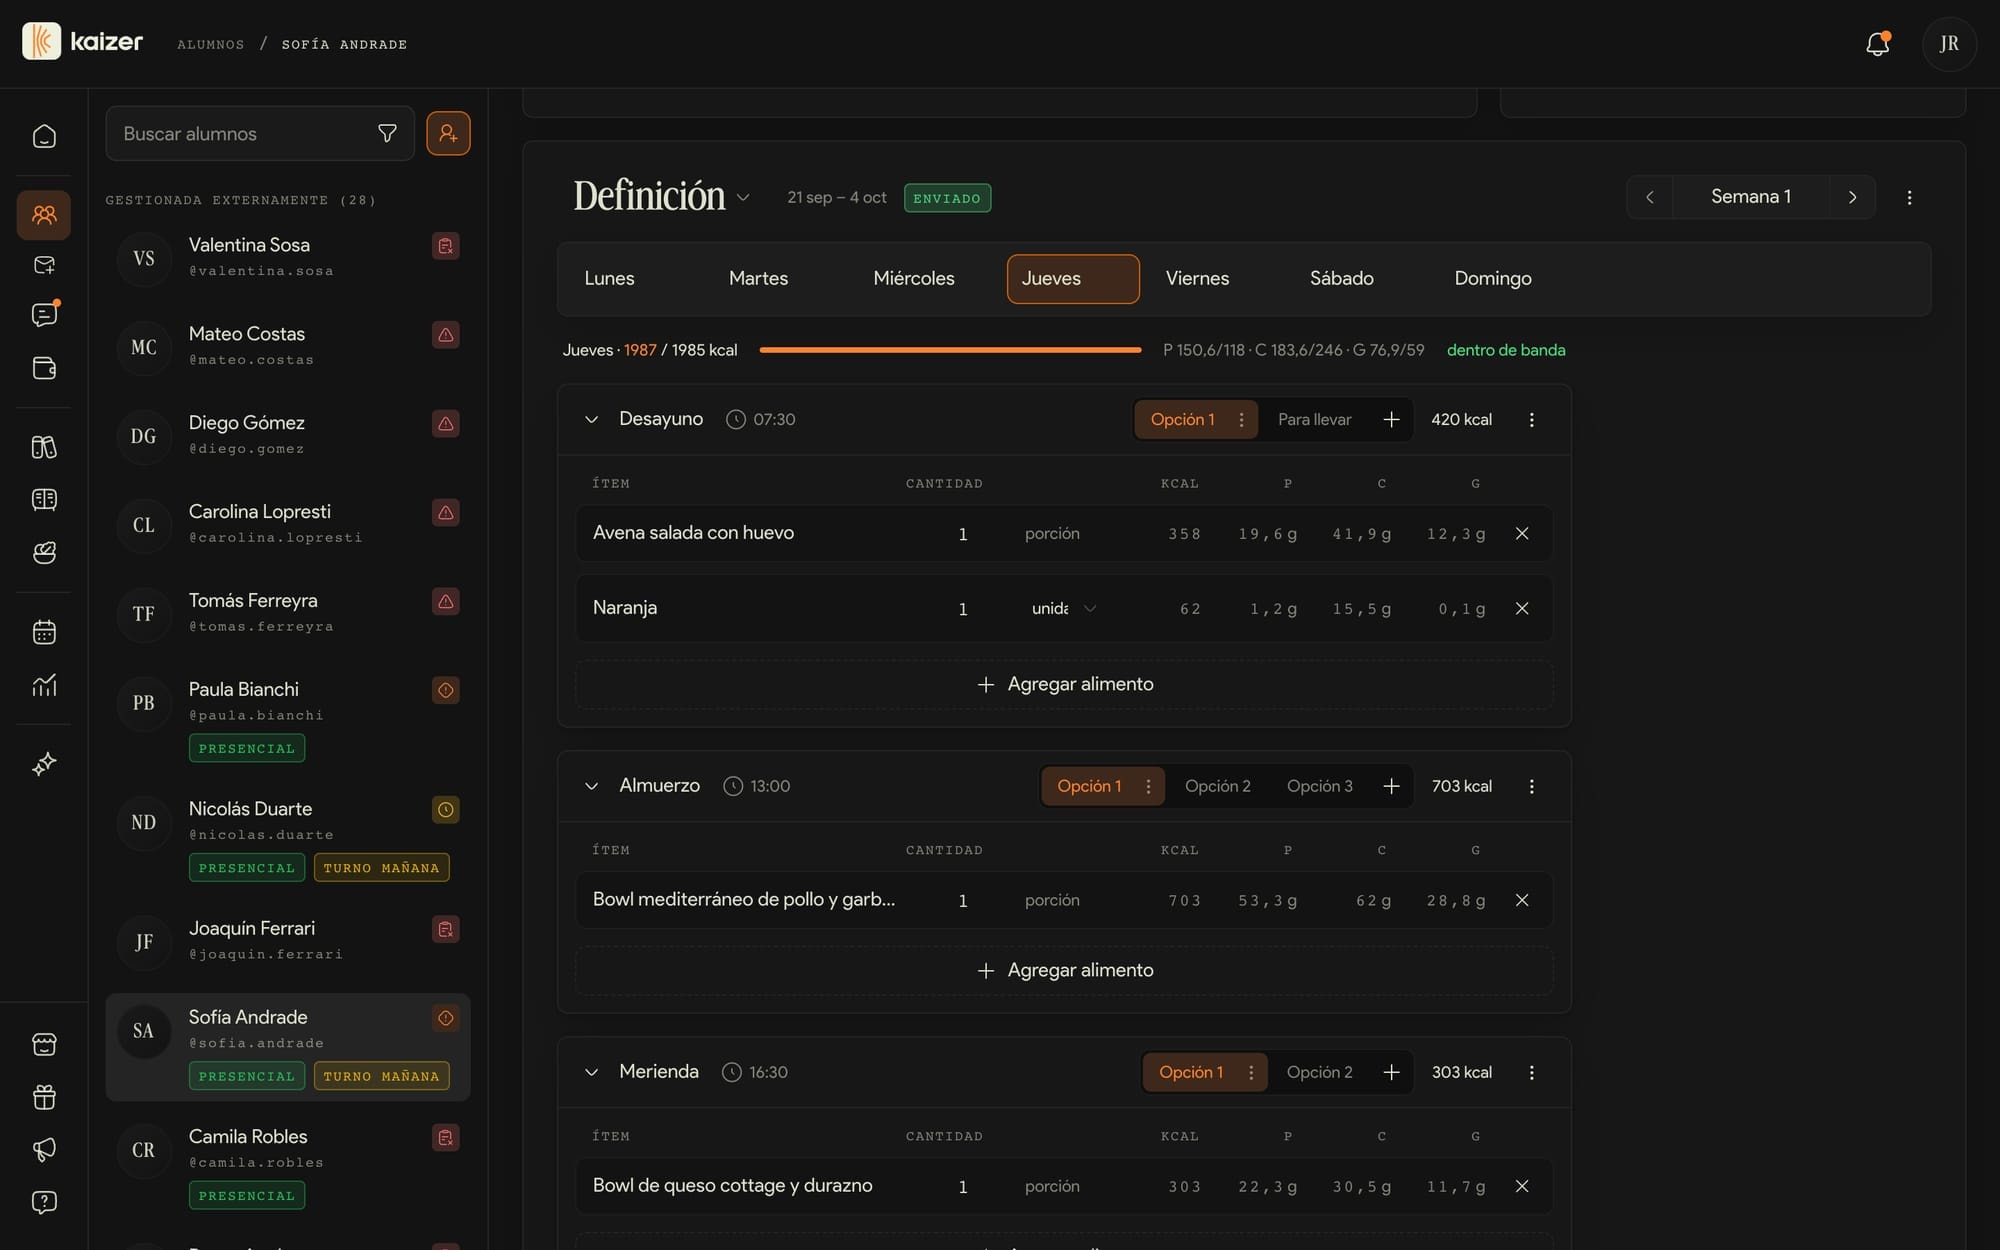Click the notifications bell
Viewport: 2000px width, 1250px height.
click(1877, 44)
